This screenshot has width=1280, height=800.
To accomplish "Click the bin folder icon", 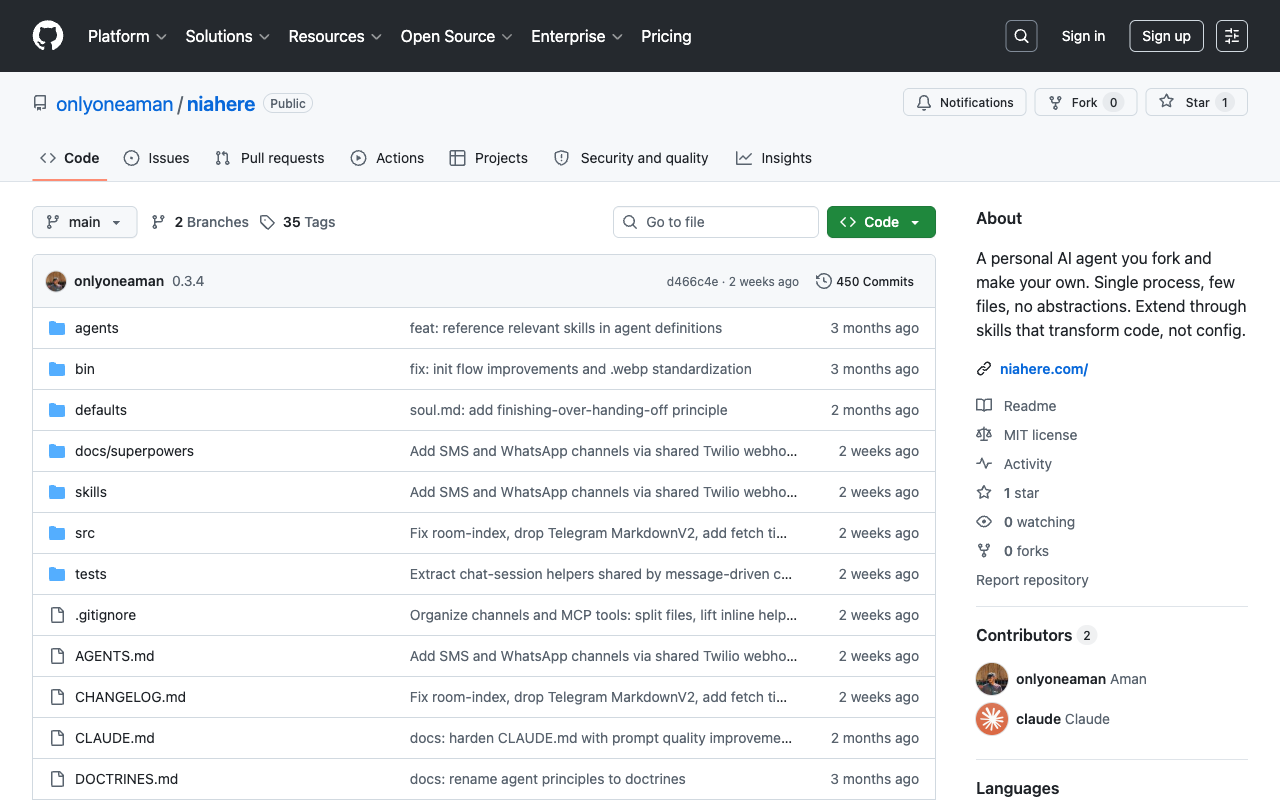I will [57, 369].
